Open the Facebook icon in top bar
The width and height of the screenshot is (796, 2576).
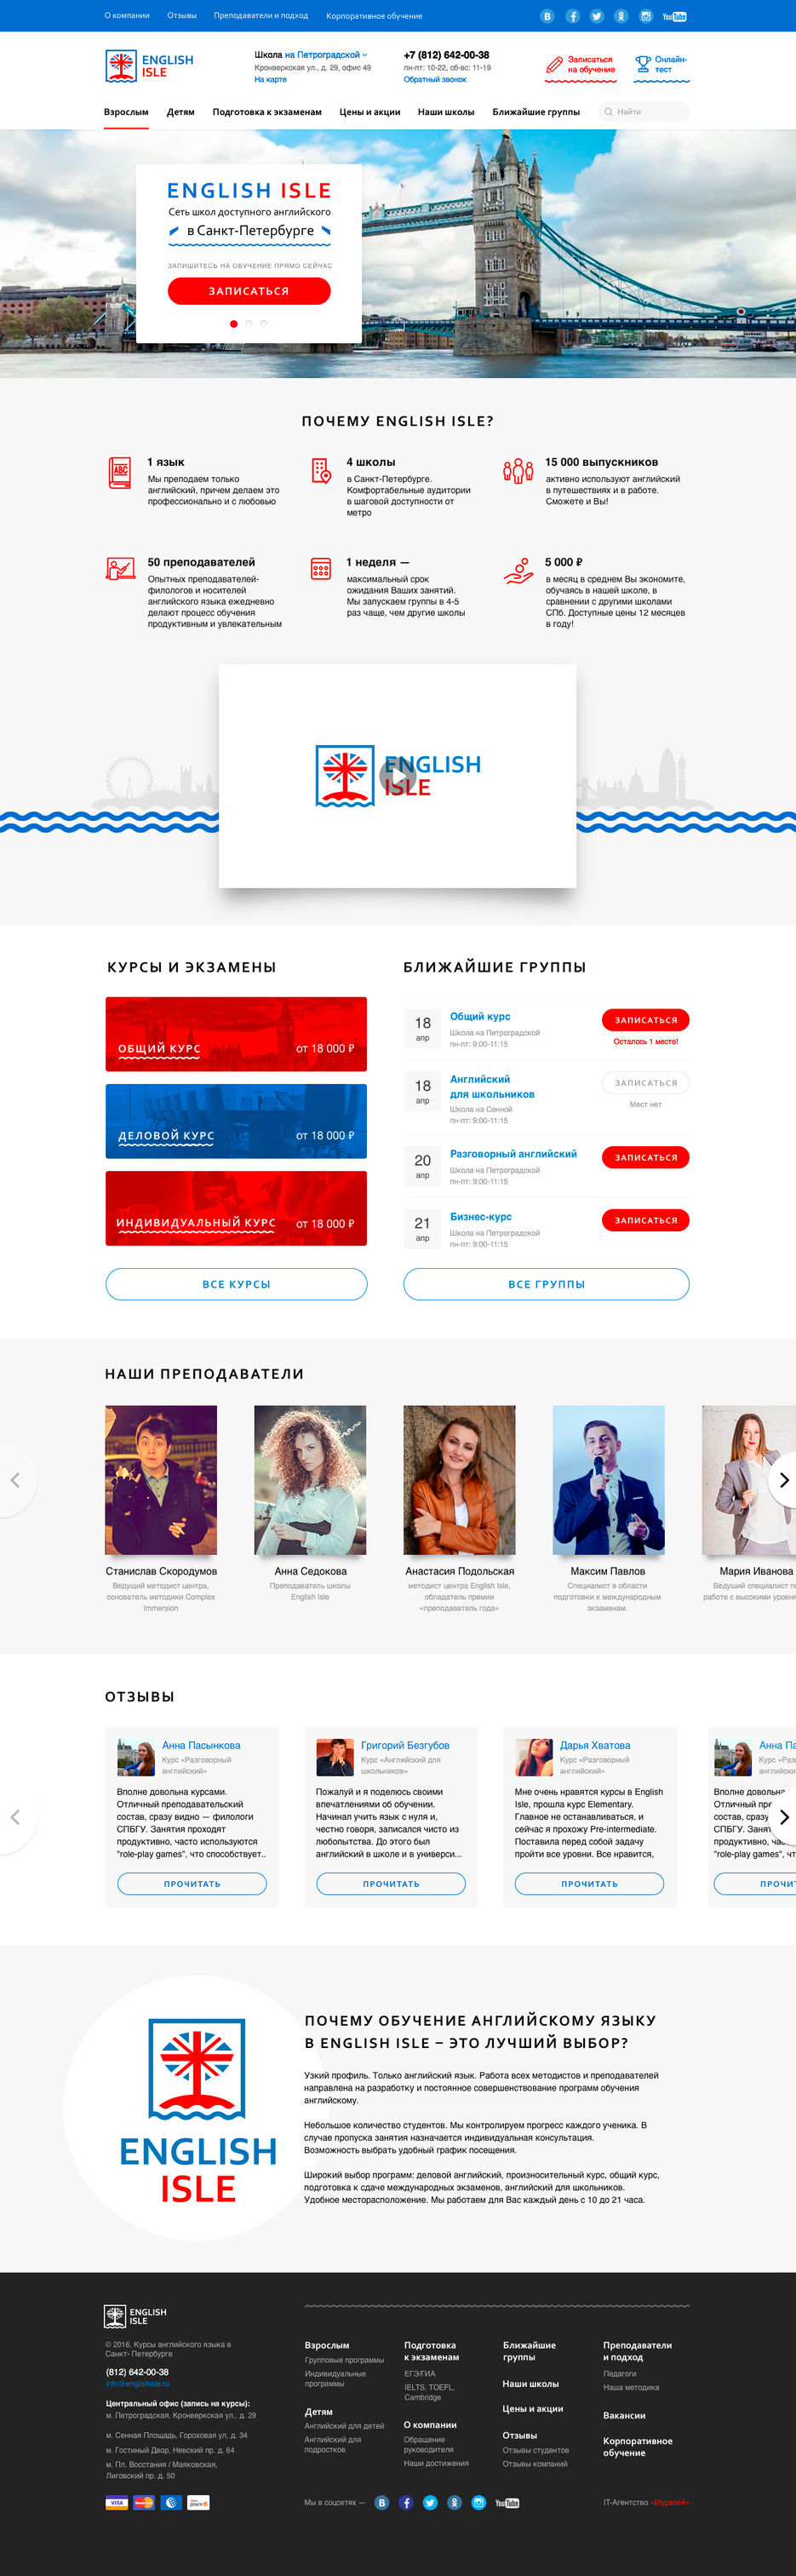click(572, 16)
